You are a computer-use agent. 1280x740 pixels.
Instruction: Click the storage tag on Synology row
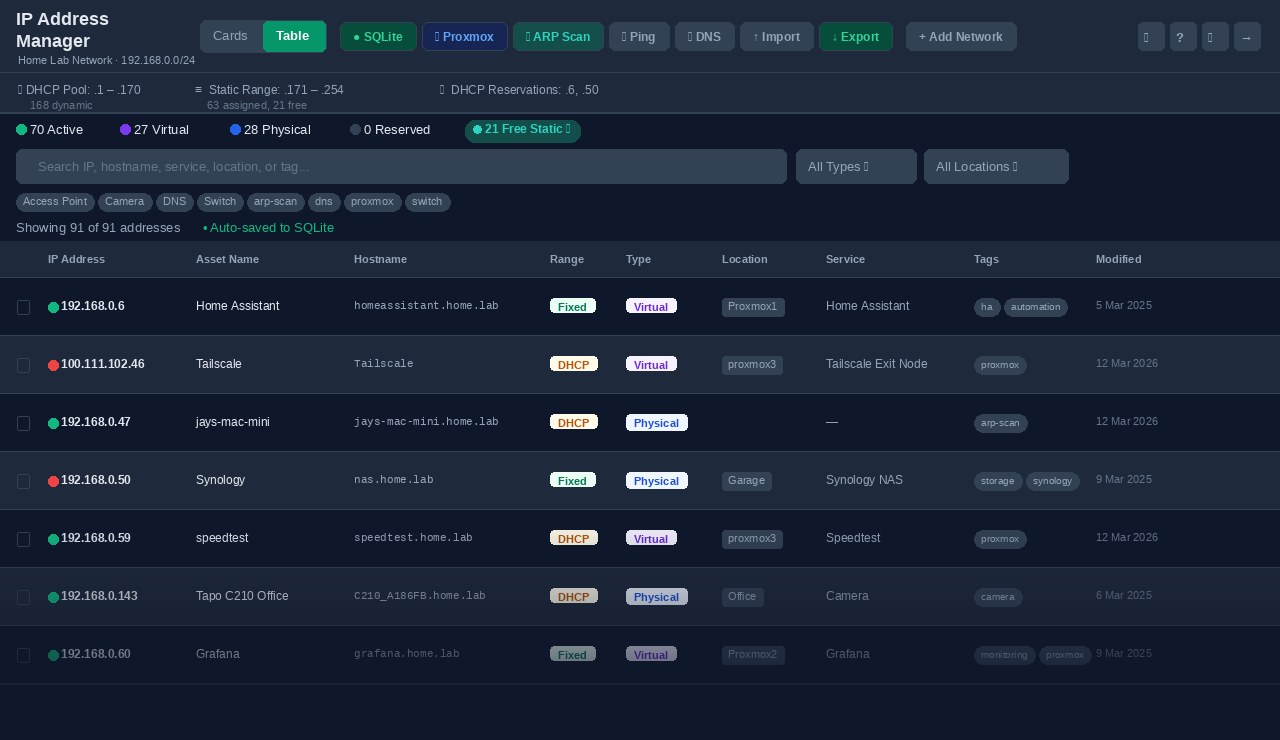pyautogui.click(x=998, y=481)
